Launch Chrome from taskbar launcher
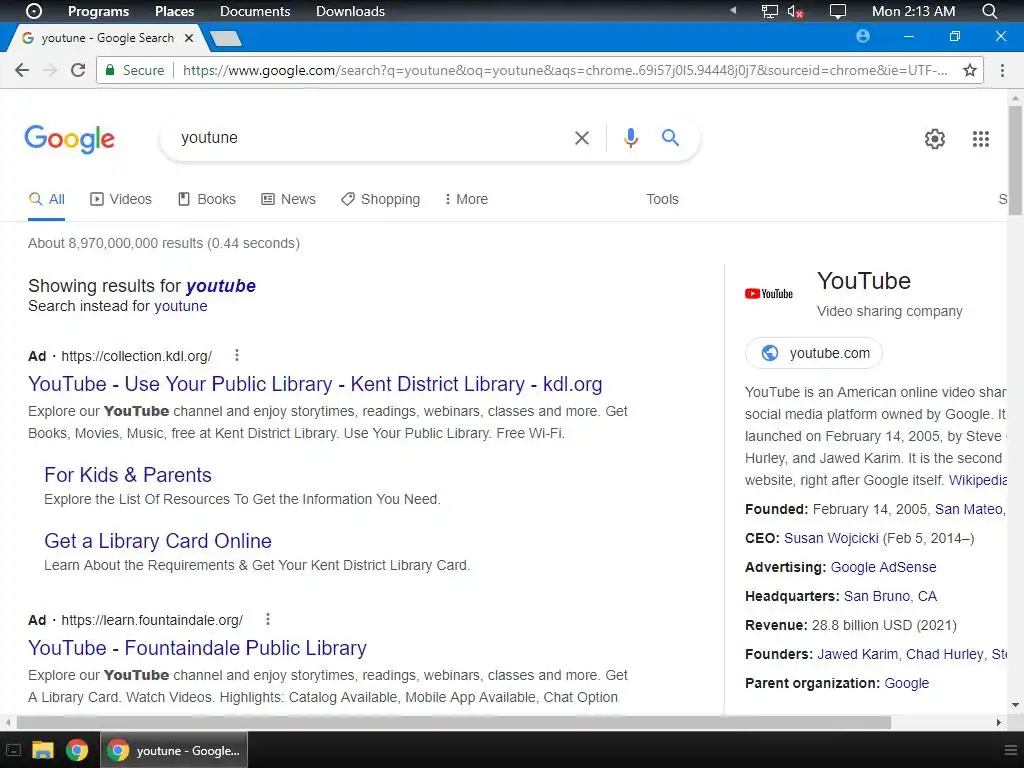 76,750
